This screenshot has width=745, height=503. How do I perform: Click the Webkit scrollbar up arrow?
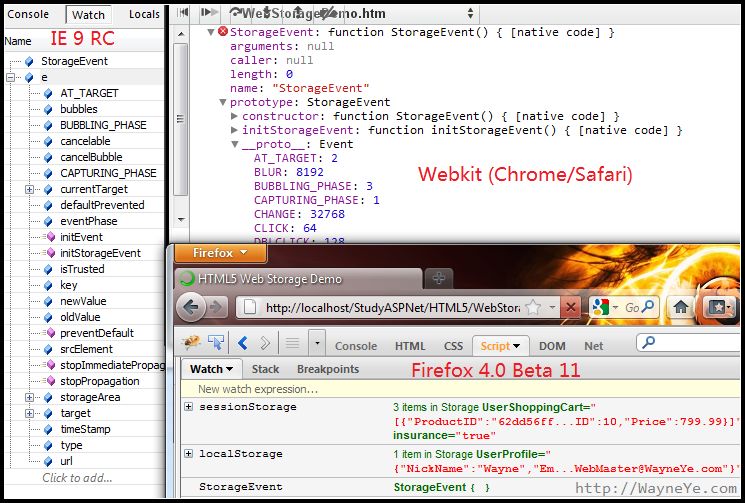tap(181, 34)
